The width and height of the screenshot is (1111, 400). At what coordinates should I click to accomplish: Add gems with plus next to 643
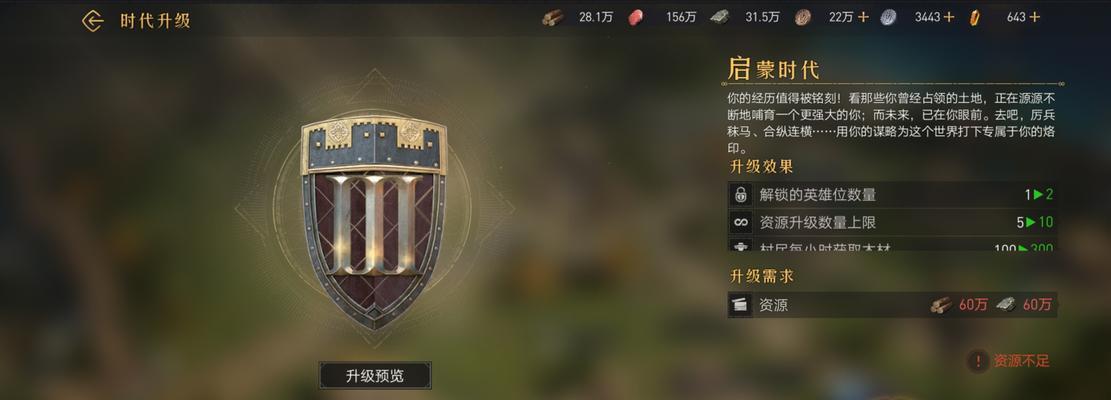tap(1034, 18)
